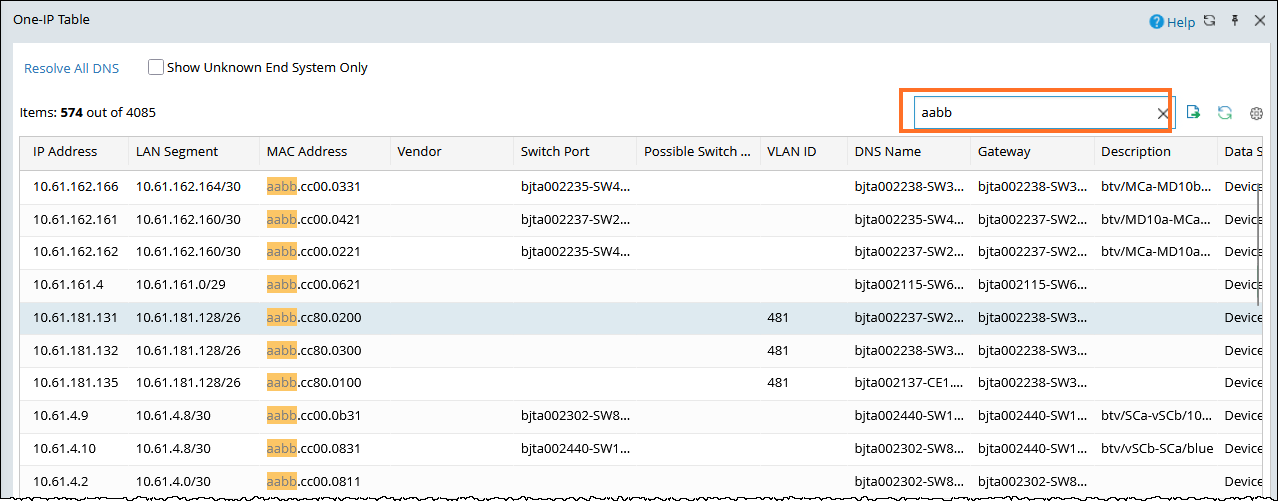This screenshot has height=503, width=1278.
Task: Select MAC address aabb.cc00.0331 cell
Action: click(x=313, y=187)
